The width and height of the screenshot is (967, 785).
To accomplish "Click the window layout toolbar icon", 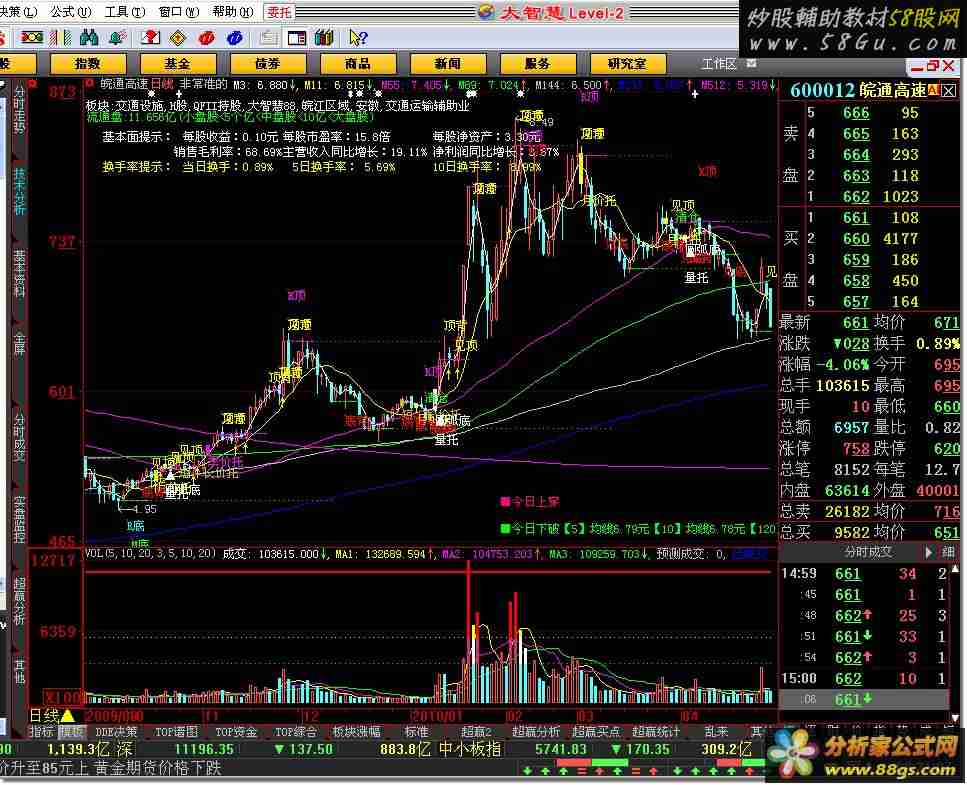I will pyautogui.click(x=297, y=38).
